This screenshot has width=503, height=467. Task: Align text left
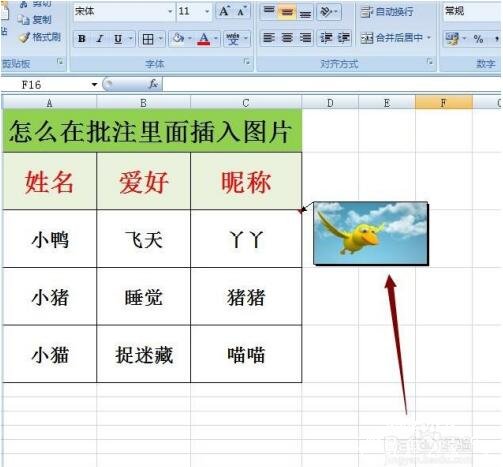(269, 38)
